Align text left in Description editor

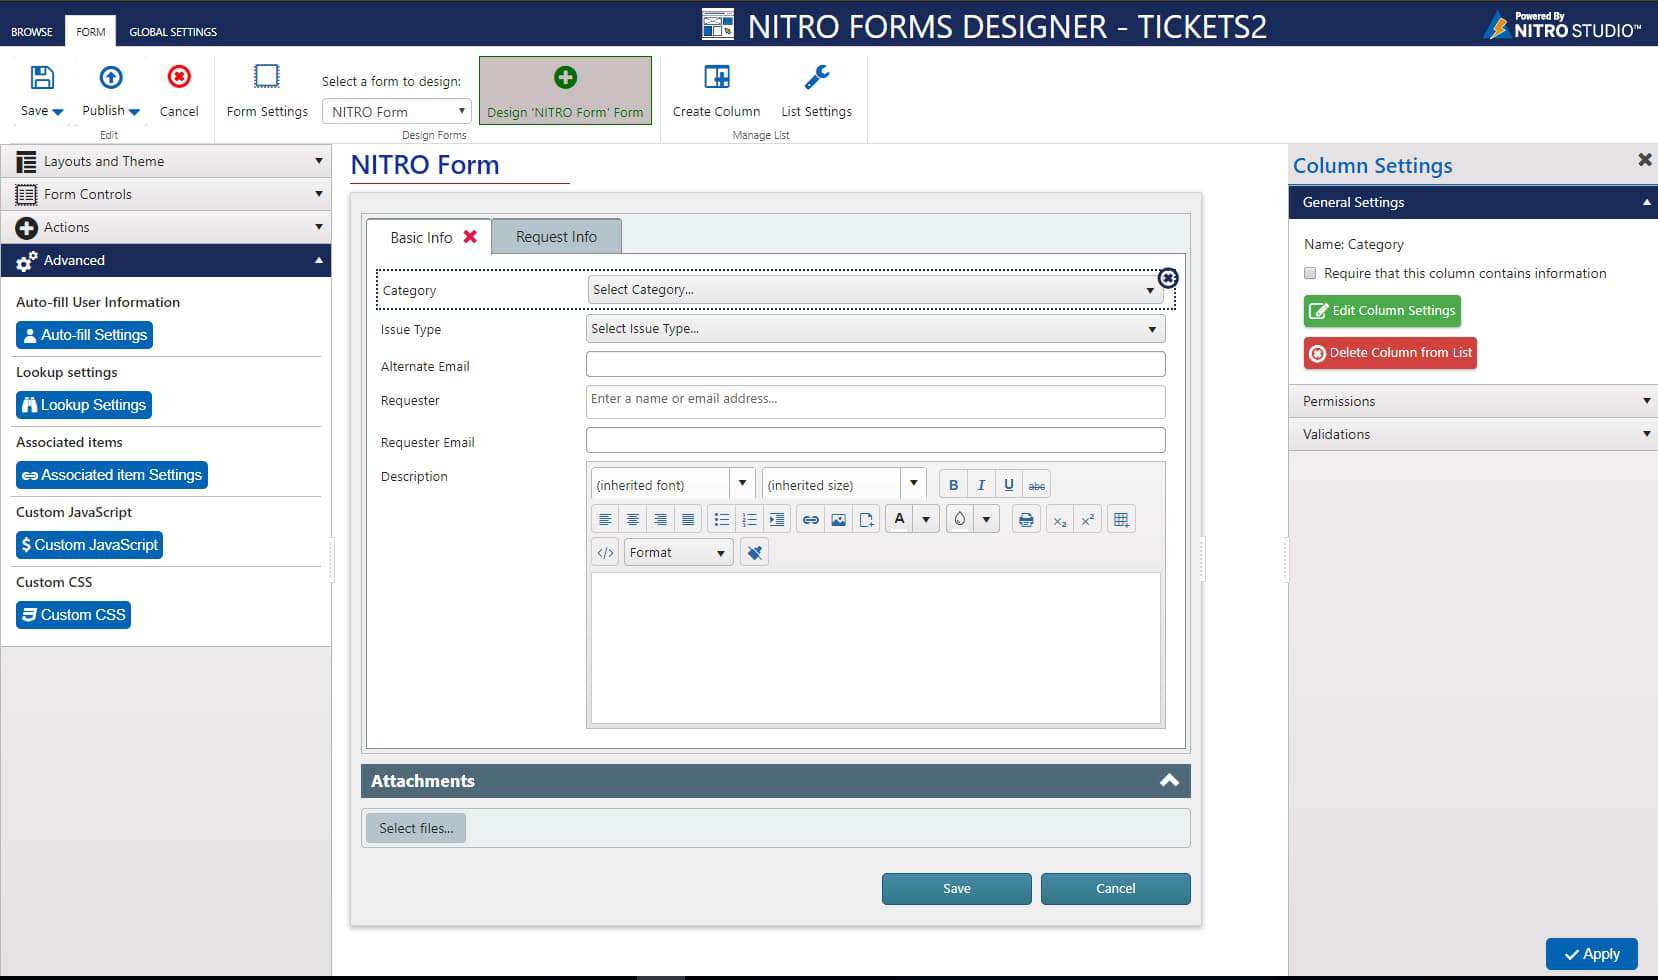click(605, 519)
